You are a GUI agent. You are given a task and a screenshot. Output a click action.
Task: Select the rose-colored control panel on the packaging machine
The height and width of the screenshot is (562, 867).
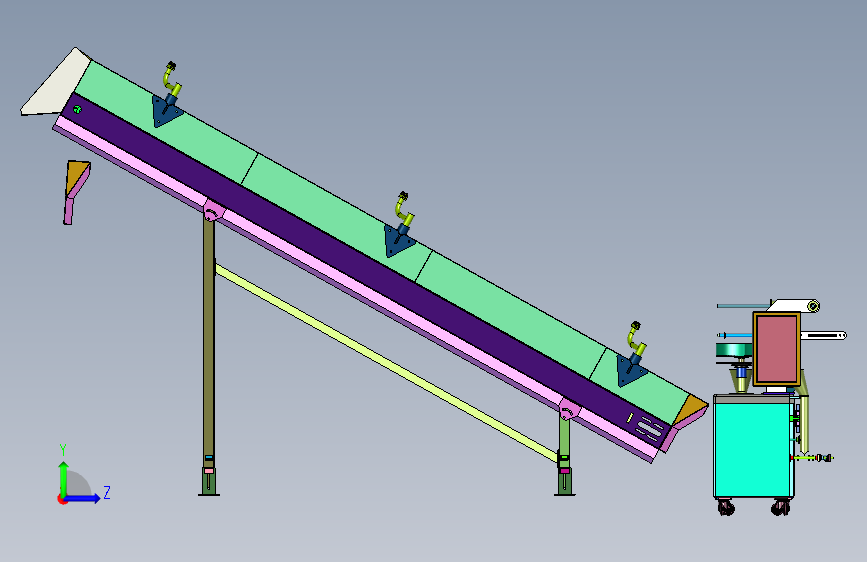(x=776, y=348)
